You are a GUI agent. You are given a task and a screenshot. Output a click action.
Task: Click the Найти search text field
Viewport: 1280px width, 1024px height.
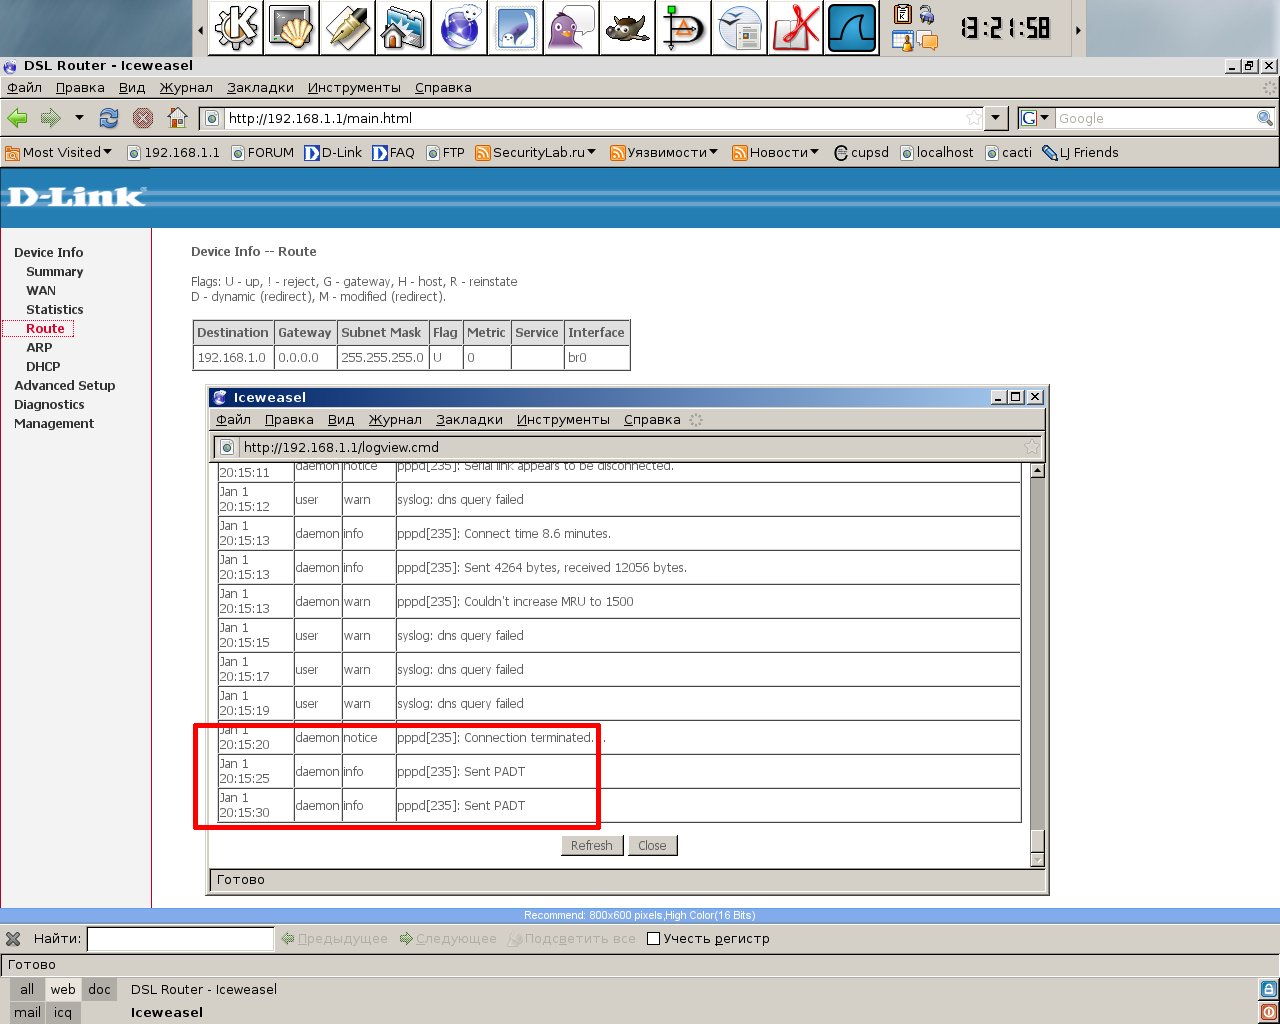pos(180,939)
